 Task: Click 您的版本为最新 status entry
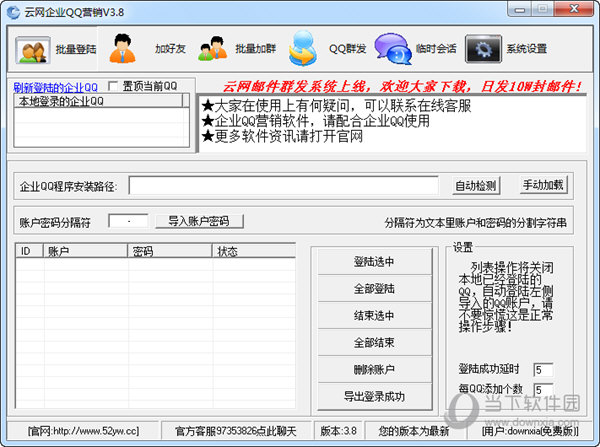click(x=414, y=431)
